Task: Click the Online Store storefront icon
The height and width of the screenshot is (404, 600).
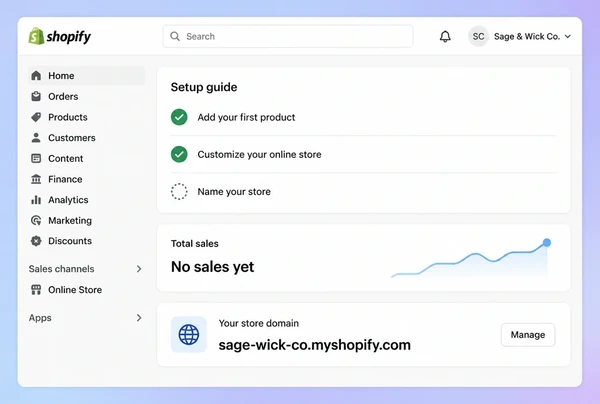Action: [x=36, y=290]
